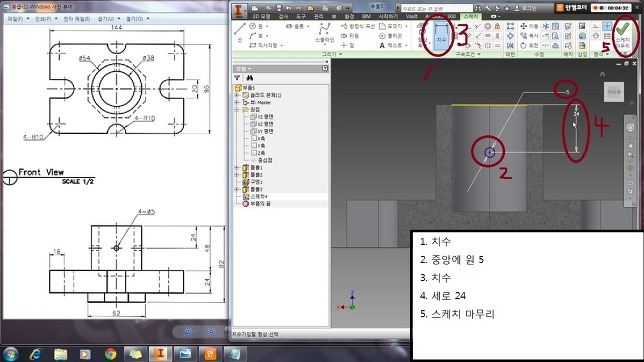The width and height of the screenshot is (644, 362).
Task: Select the Center Point (중심점) tree item
Action: pos(262,160)
